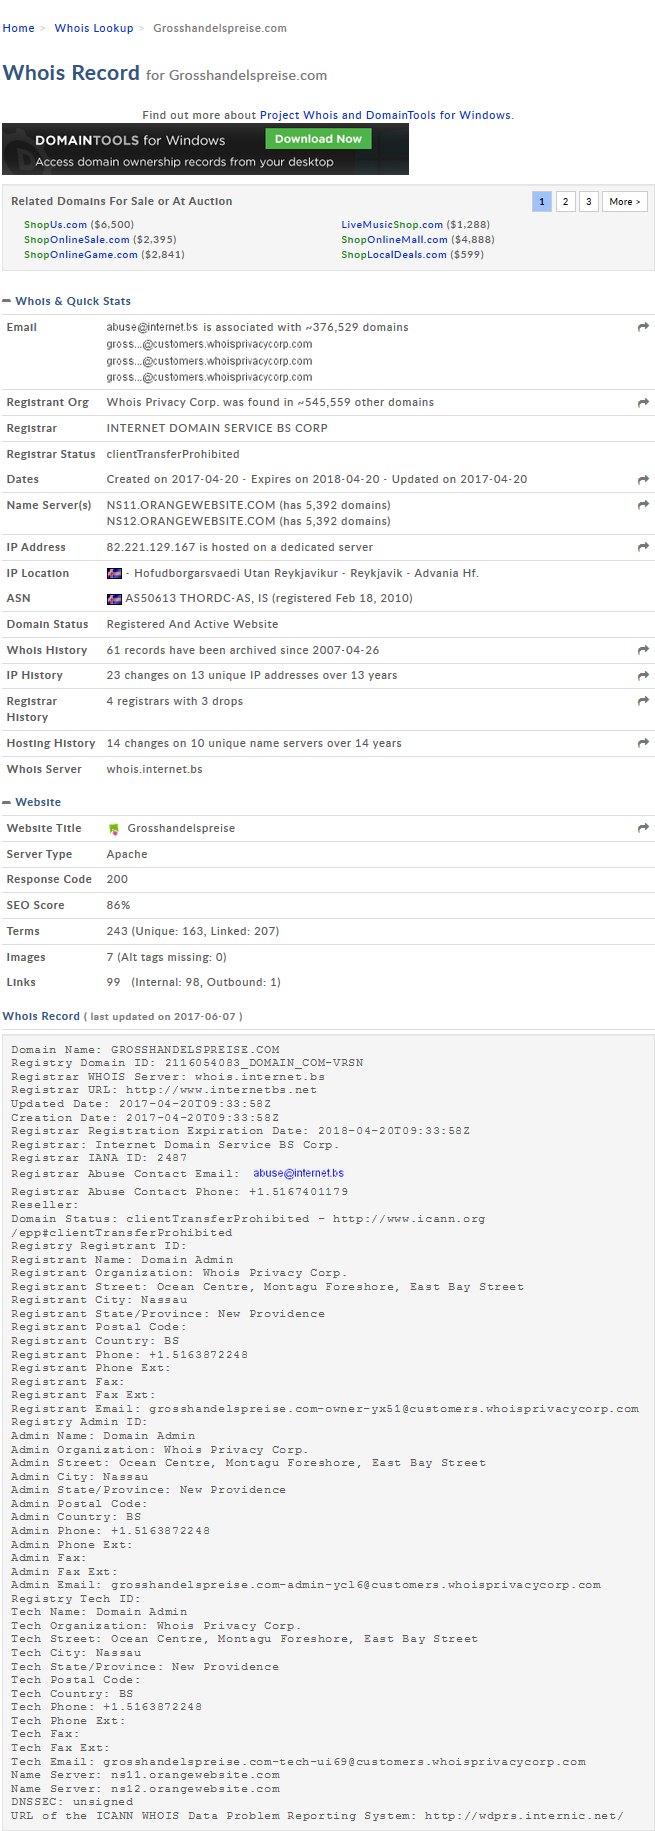Click the INTERNET DOMAIN SERVICE BS CORP registrar text
This screenshot has height=1831, width=655.
217,428
